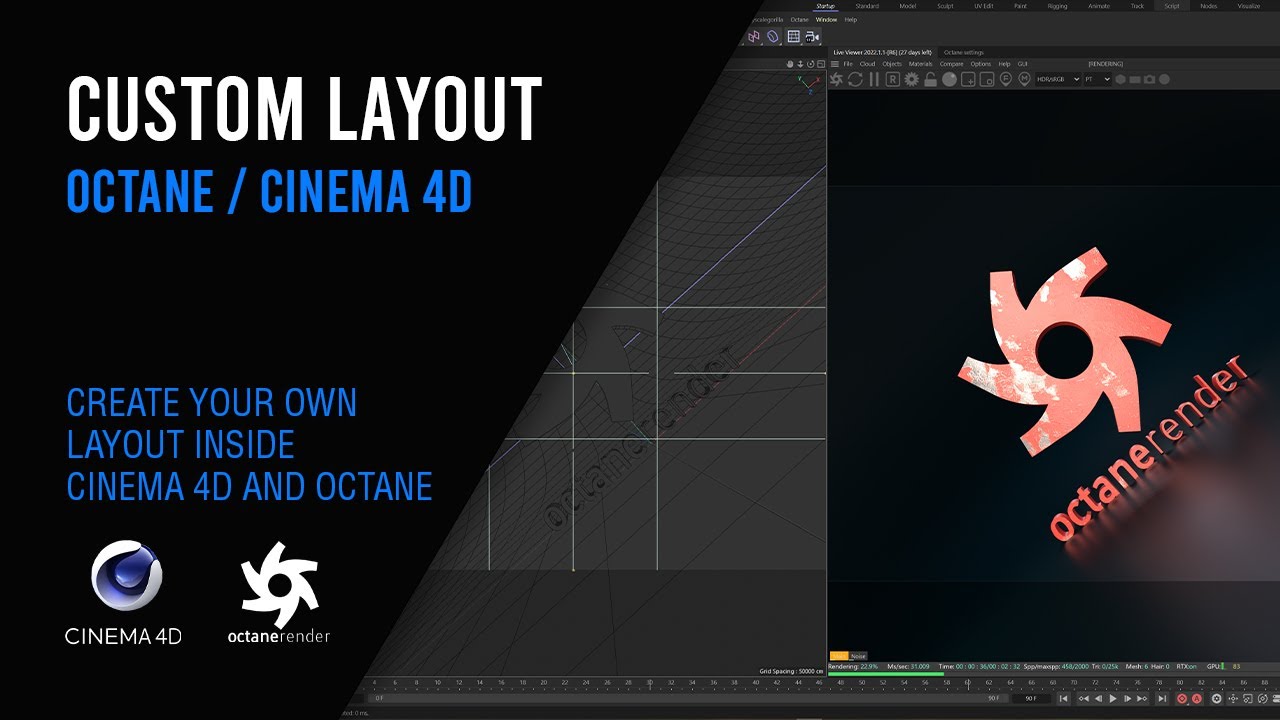
Task: Toggle the red autokeying A button
Action: pos(1197,699)
